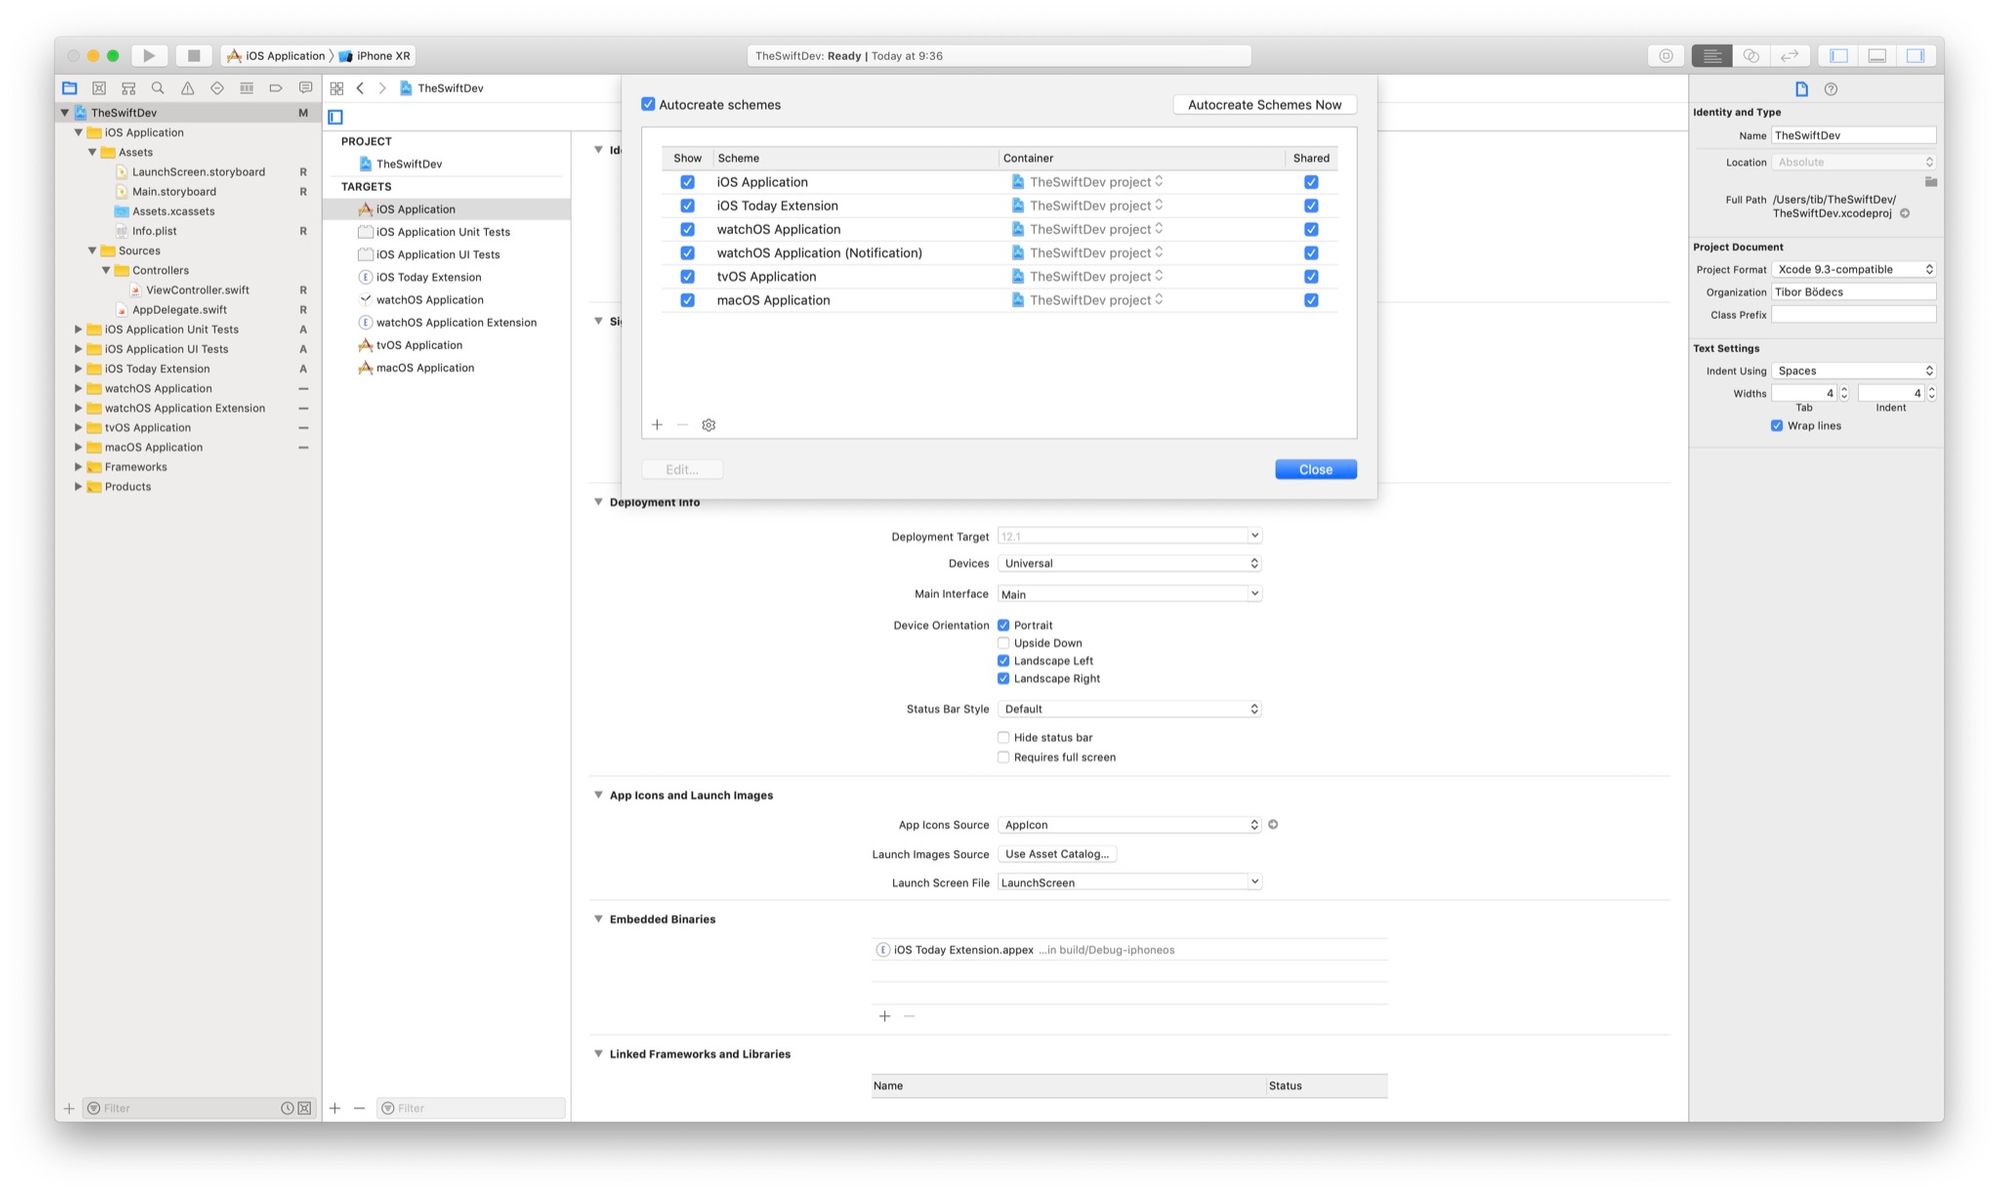Open the Source Control navigator icon

pos(99,88)
